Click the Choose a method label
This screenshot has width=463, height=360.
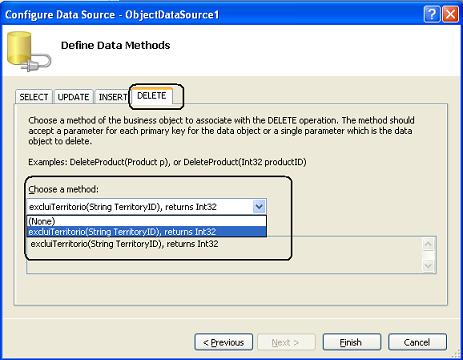click(64, 189)
